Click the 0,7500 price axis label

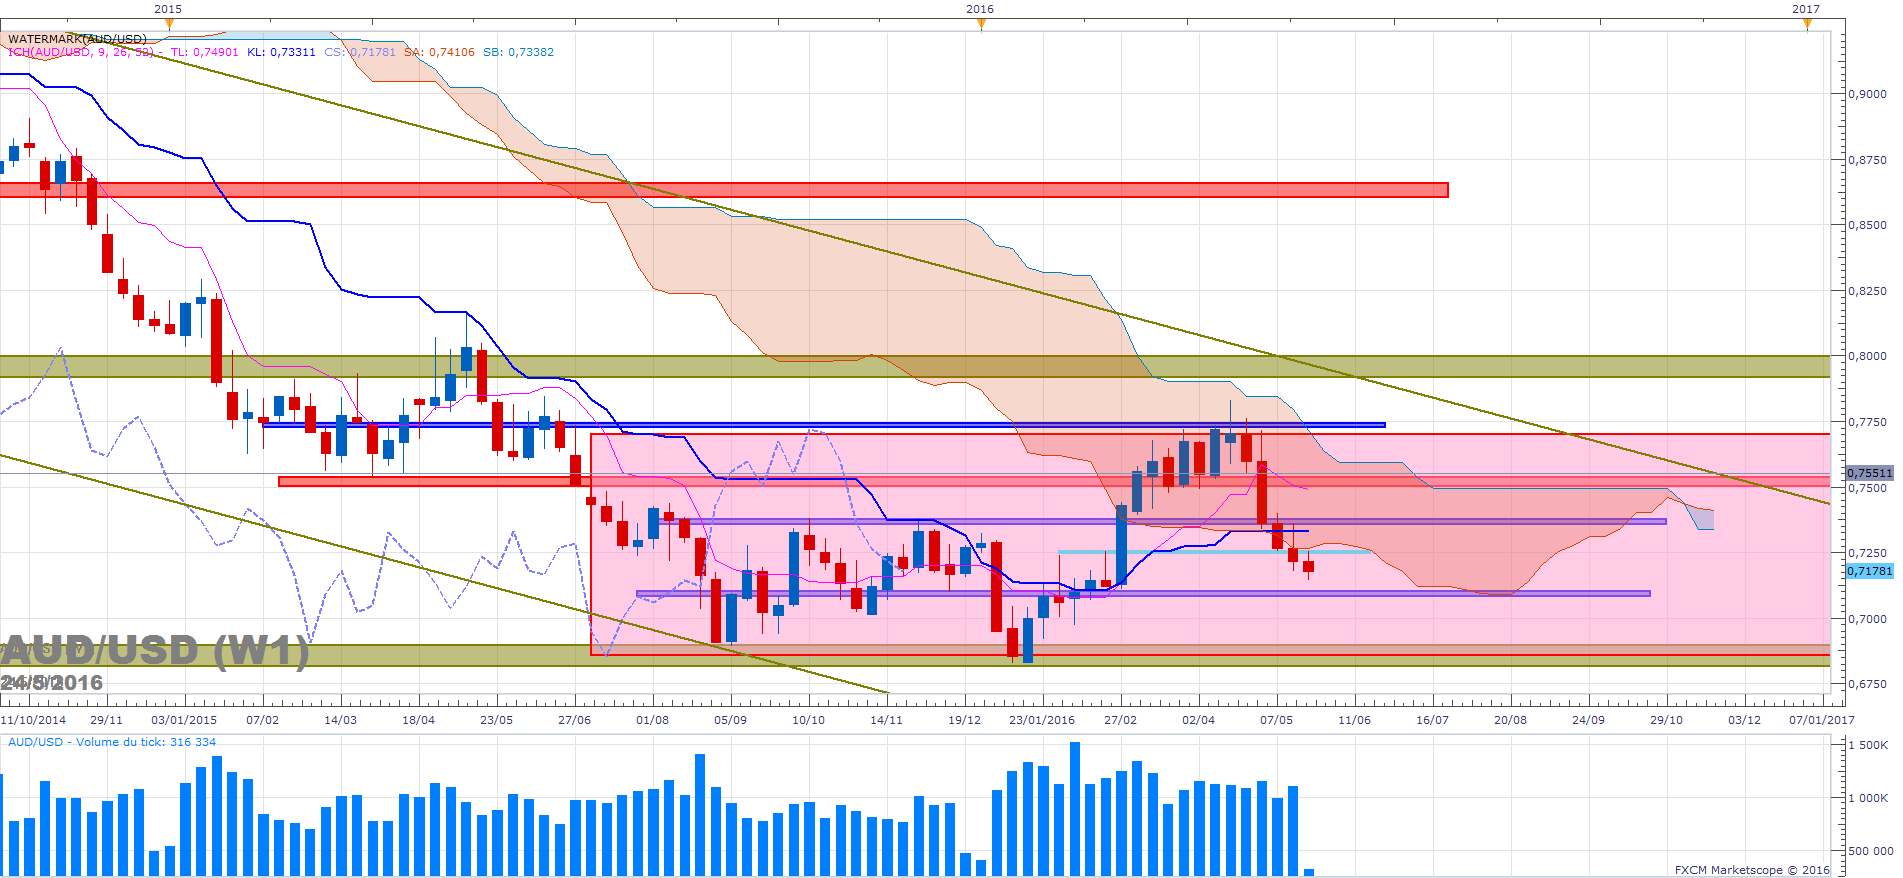pos(1867,488)
